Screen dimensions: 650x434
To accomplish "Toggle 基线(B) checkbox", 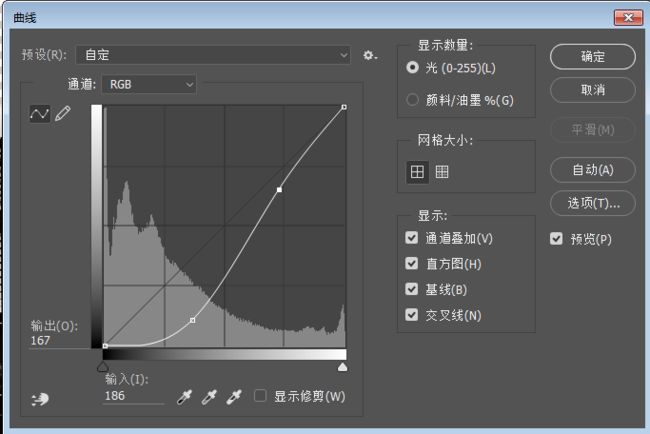I will coord(412,289).
